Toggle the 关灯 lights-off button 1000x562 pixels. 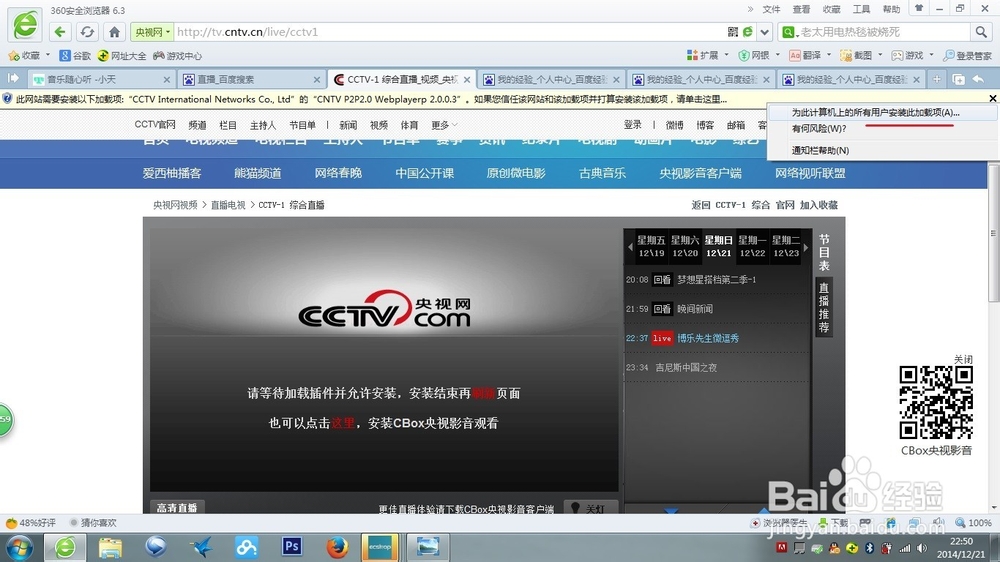coord(590,508)
